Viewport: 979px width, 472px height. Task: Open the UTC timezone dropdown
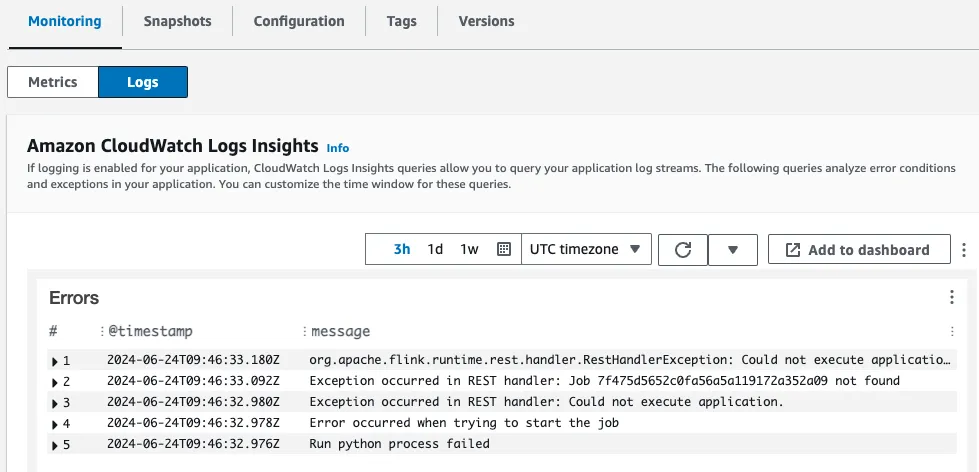(586, 249)
